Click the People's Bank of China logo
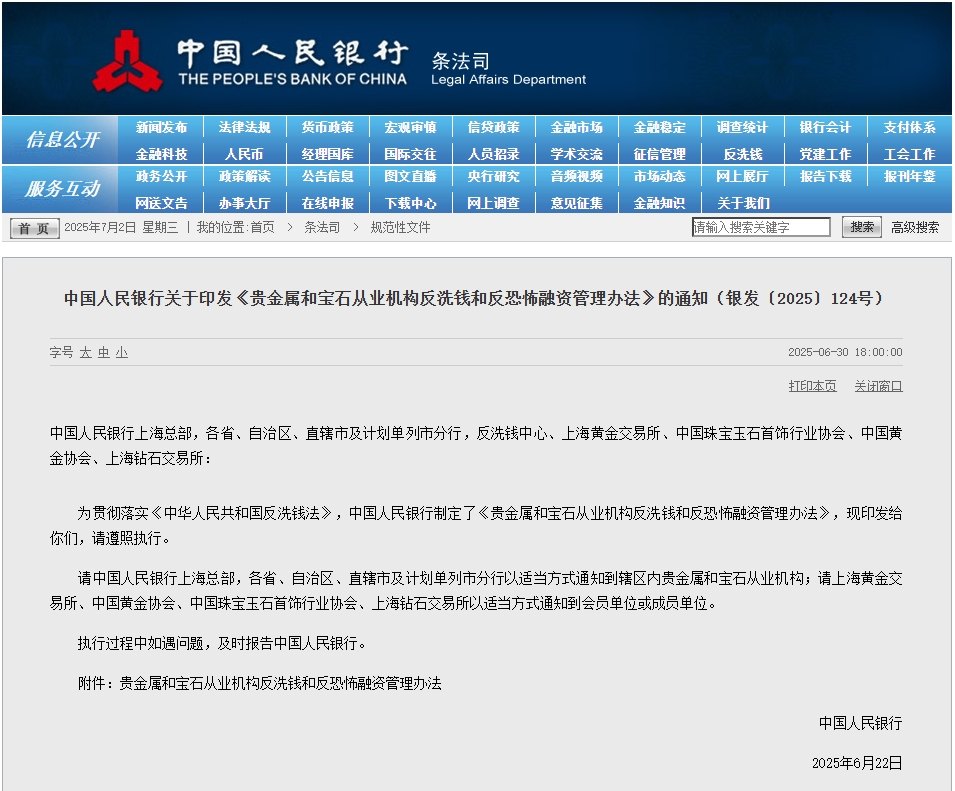Screen dimensions: 955x791 point(128,60)
